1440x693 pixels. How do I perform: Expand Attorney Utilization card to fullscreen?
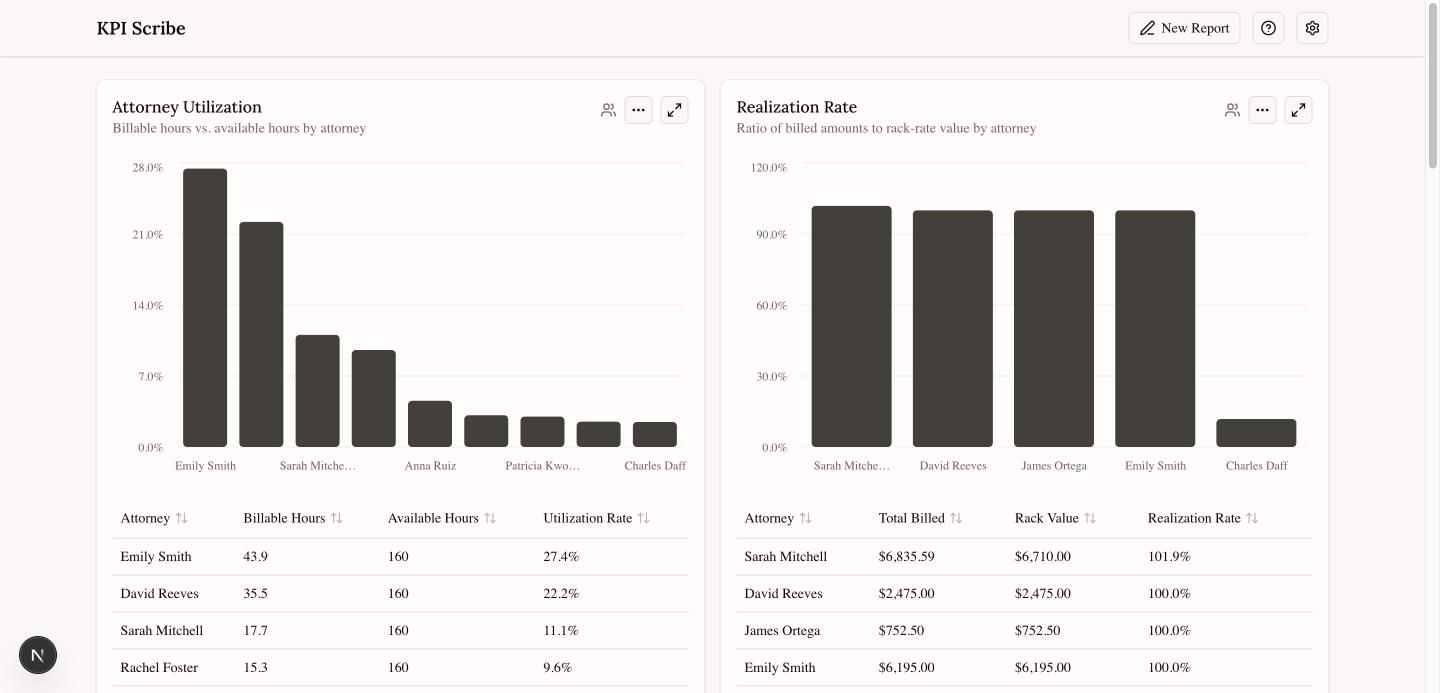(x=674, y=110)
